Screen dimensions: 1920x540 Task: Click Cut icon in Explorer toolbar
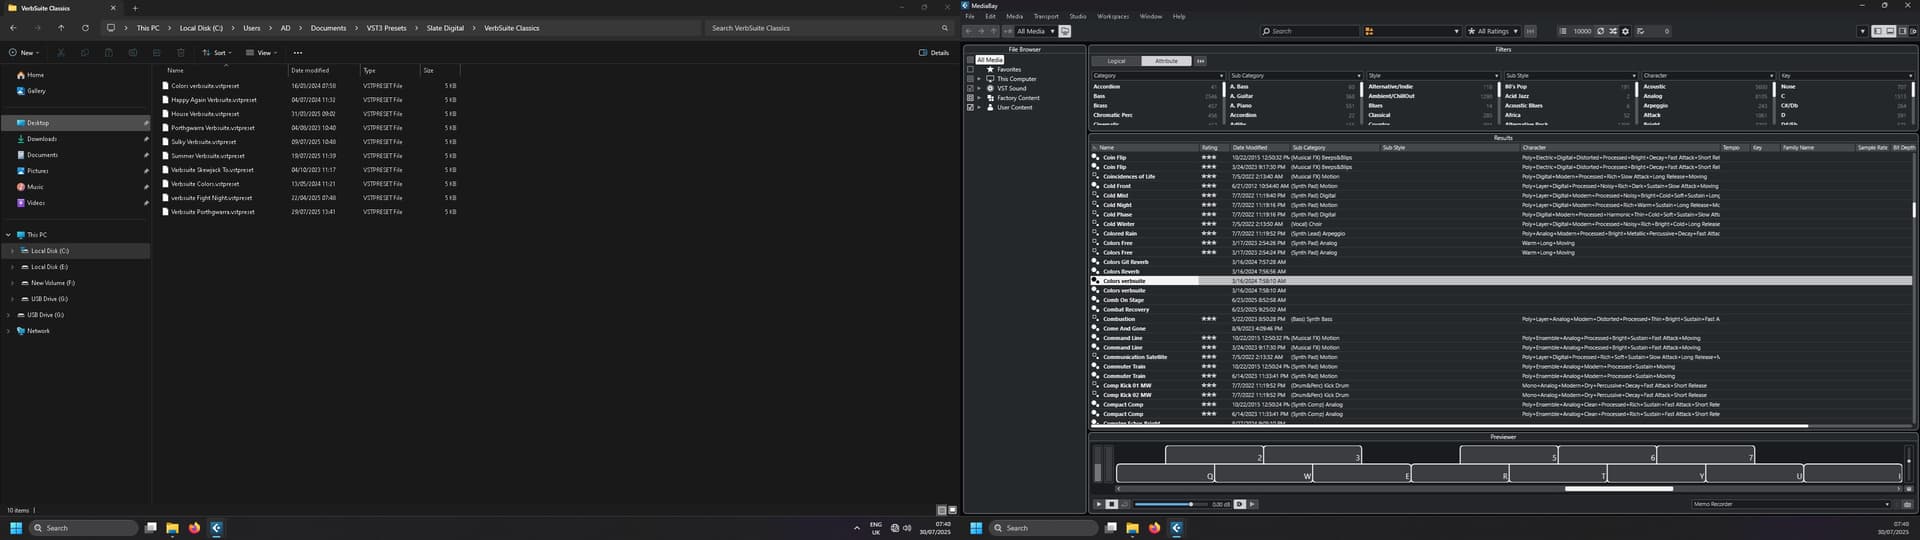(60, 52)
